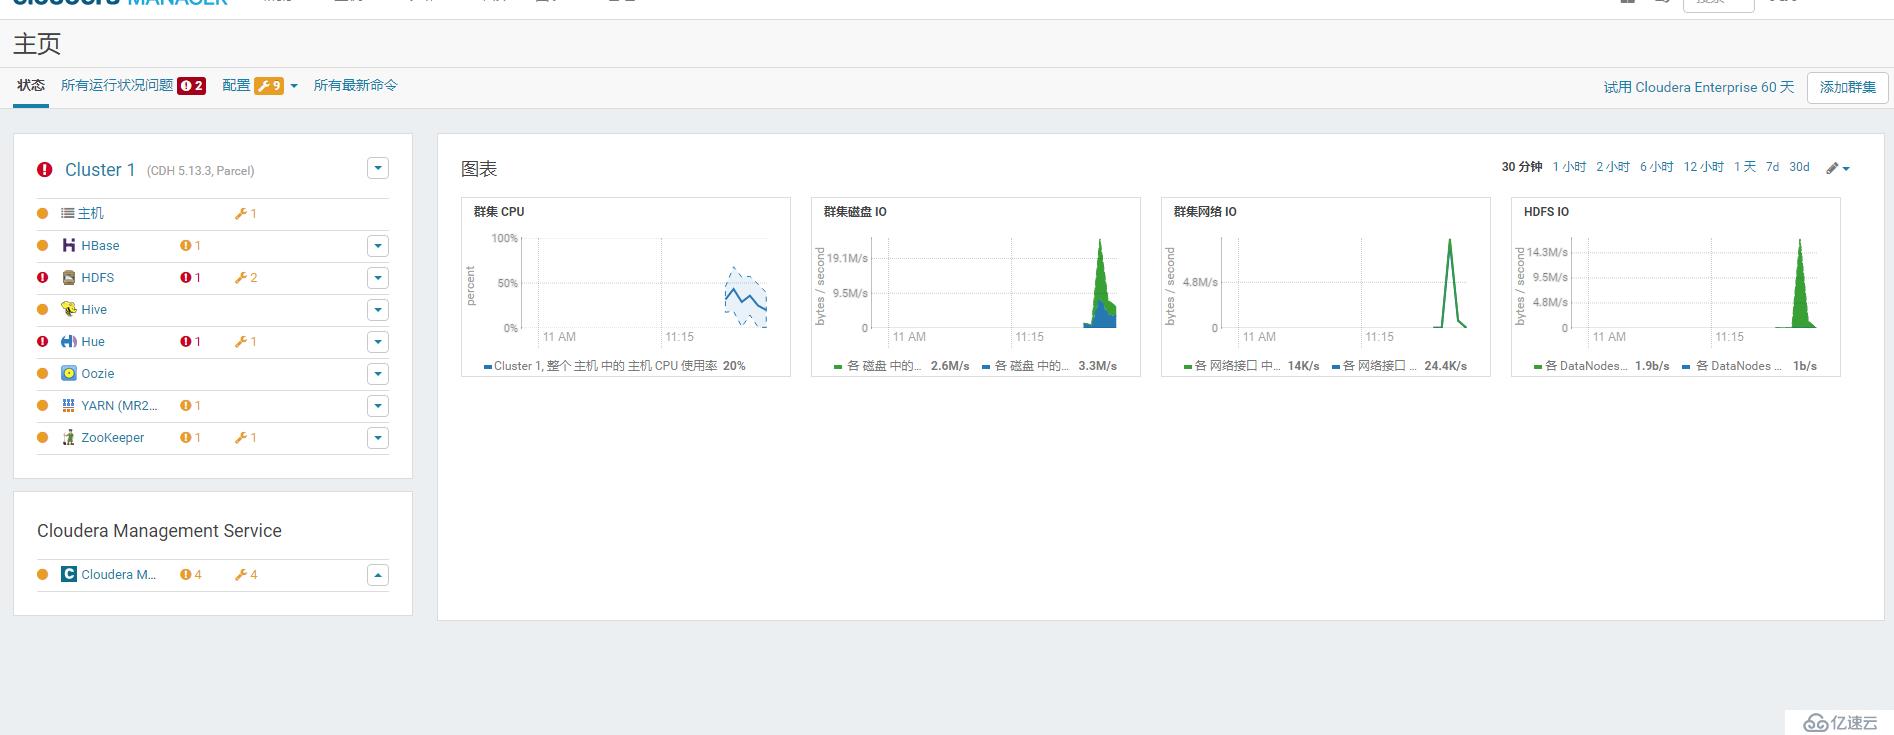Screen dimensions: 1894x735
Task: Open Hue red health issue badge
Action: click(x=191, y=341)
